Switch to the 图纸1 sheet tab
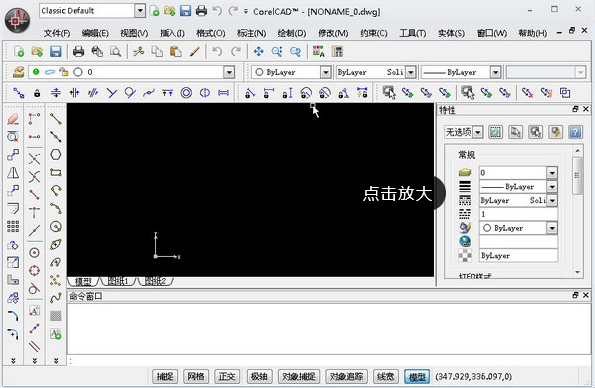The width and height of the screenshot is (595, 388). pyautogui.click(x=118, y=281)
